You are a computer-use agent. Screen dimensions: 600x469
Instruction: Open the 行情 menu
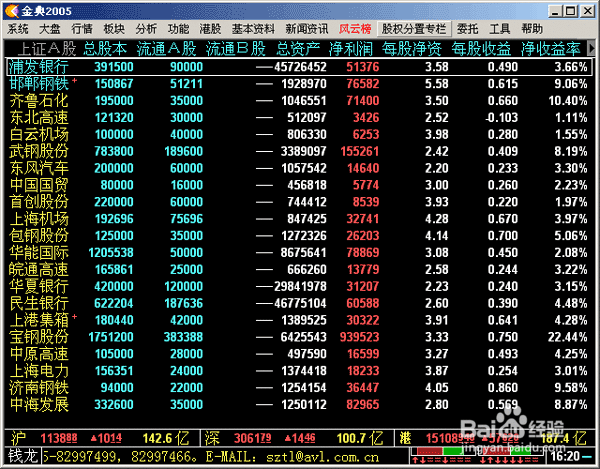pos(82,29)
